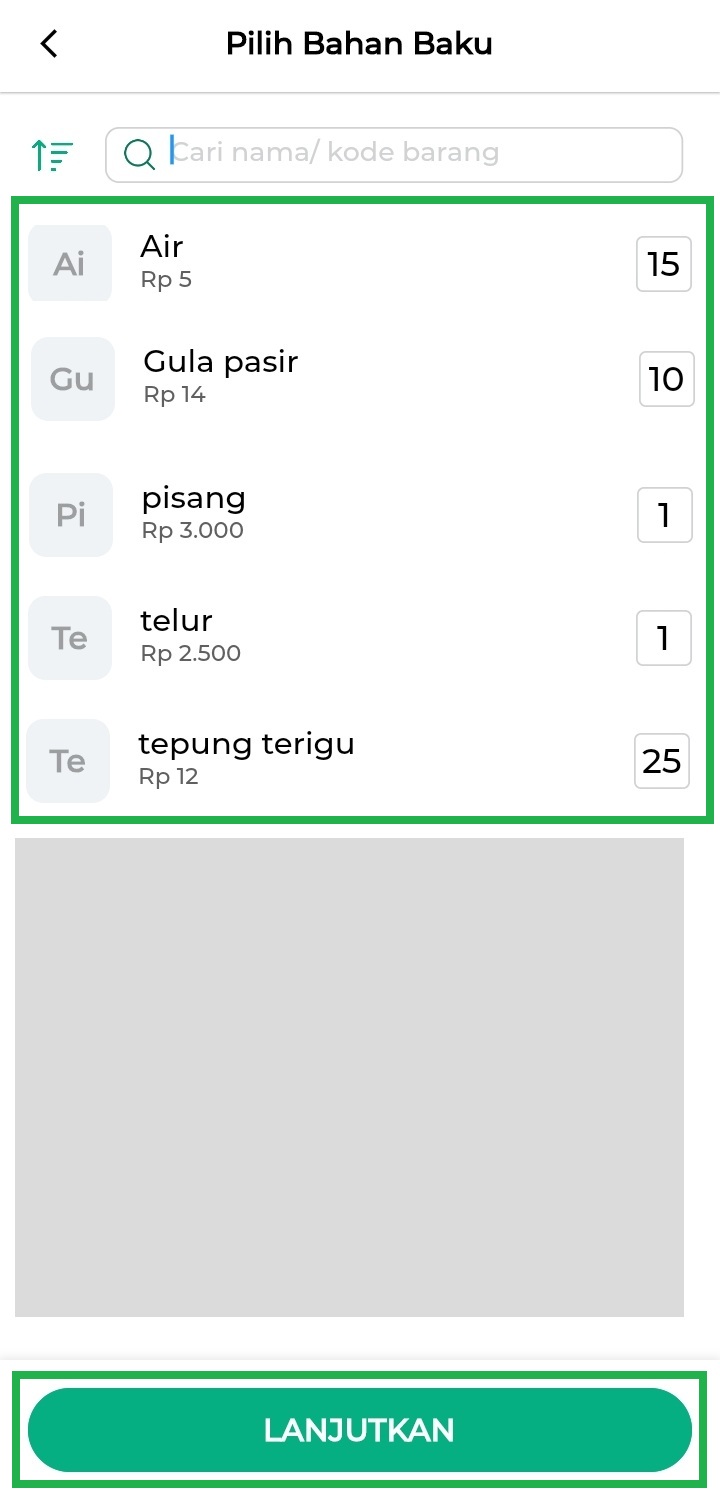
Task: Pick the tepung terigu item name
Action: pyautogui.click(x=247, y=744)
